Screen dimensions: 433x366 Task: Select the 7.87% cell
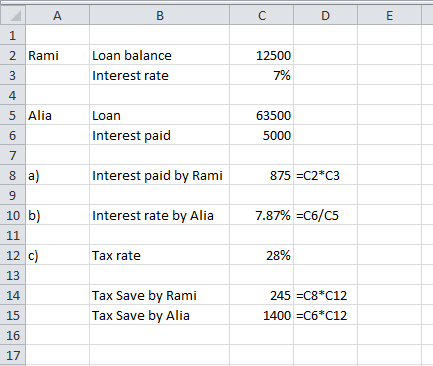(262, 215)
